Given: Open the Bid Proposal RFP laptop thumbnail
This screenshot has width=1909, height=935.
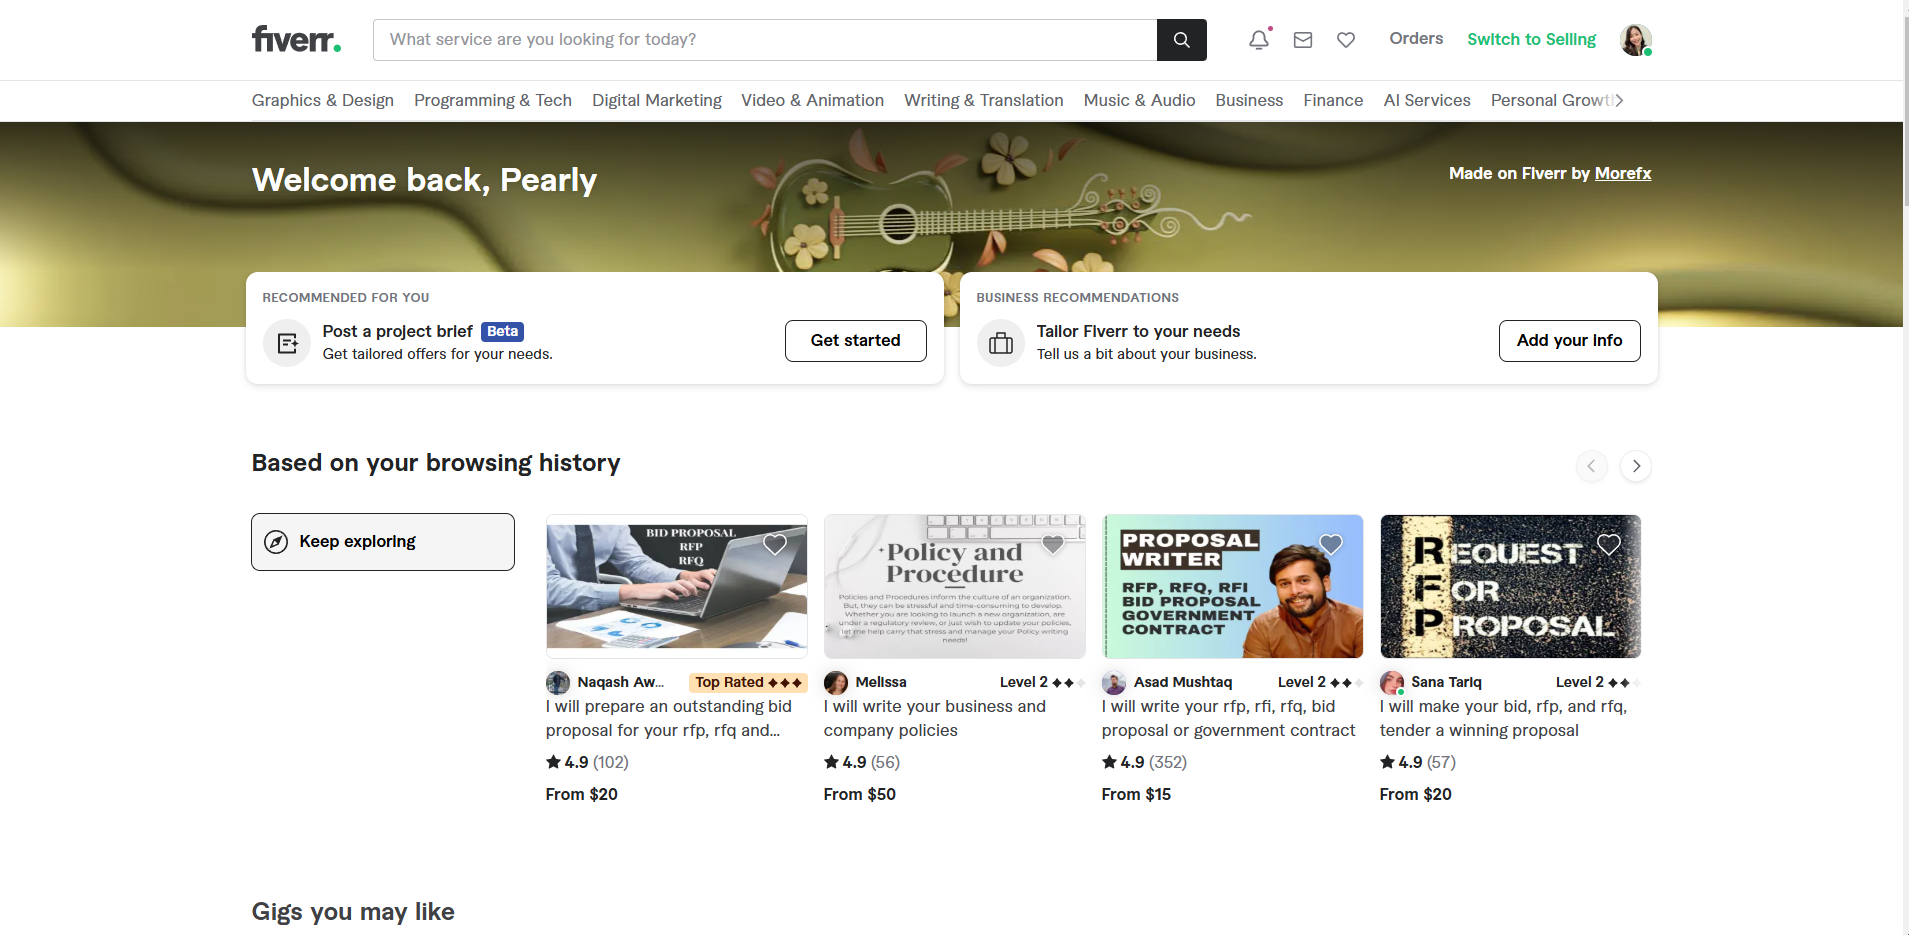Looking at the screenshot, I should coord(677,586).
